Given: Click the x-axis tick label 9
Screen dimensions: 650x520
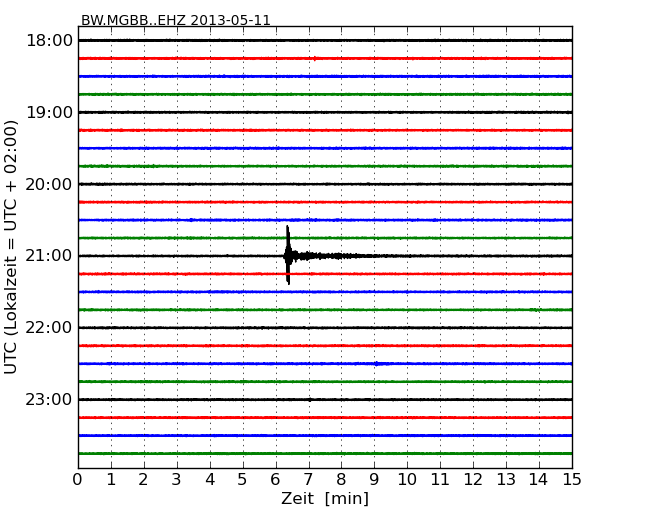Looking at the screenshot, I should coord(374,480).
